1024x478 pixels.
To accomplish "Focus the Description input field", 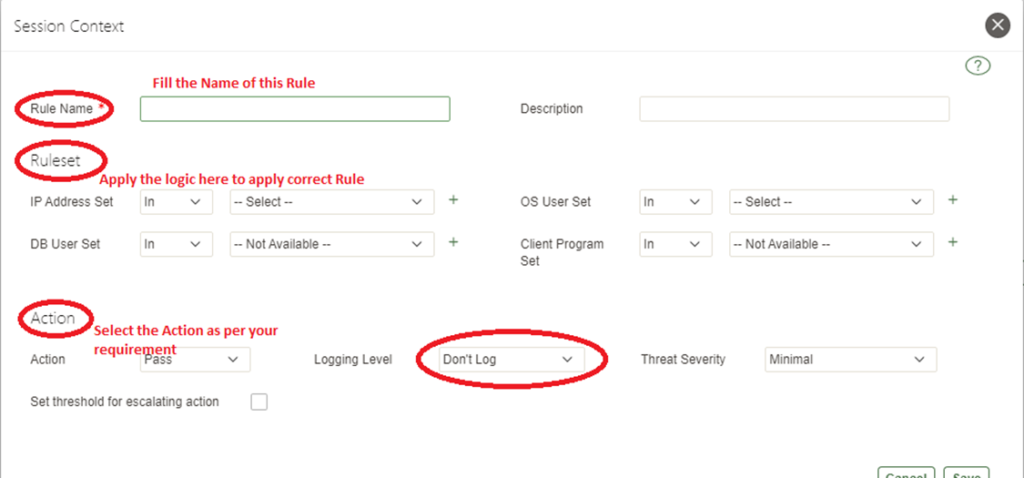I will (794, 109).
